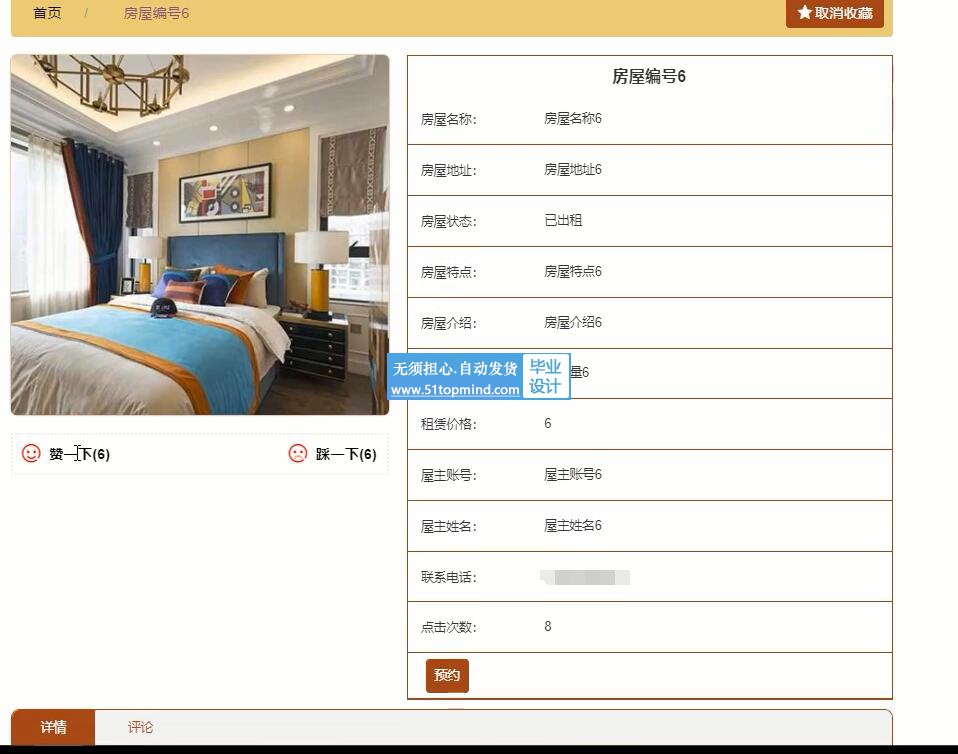
Task: Switch to the 详情 tab
Action: [53, 727]
